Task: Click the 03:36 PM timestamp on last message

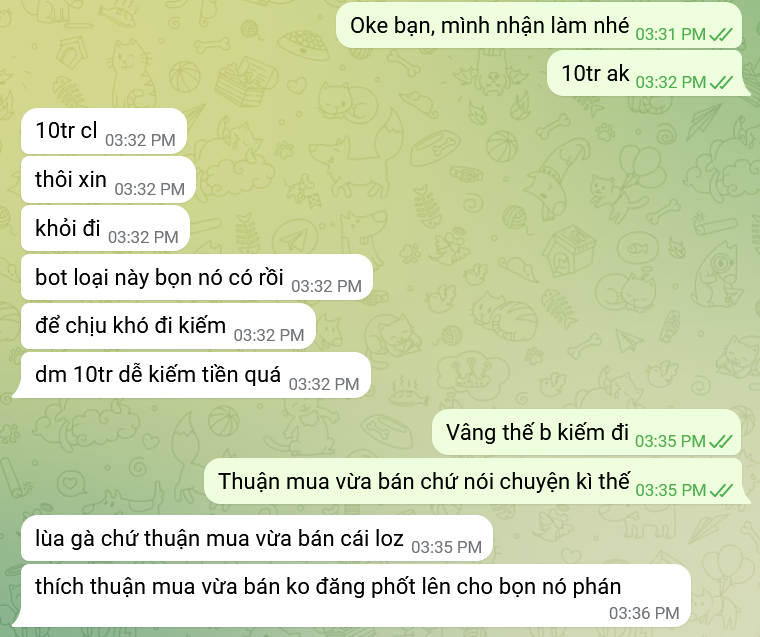Action: 644,613
